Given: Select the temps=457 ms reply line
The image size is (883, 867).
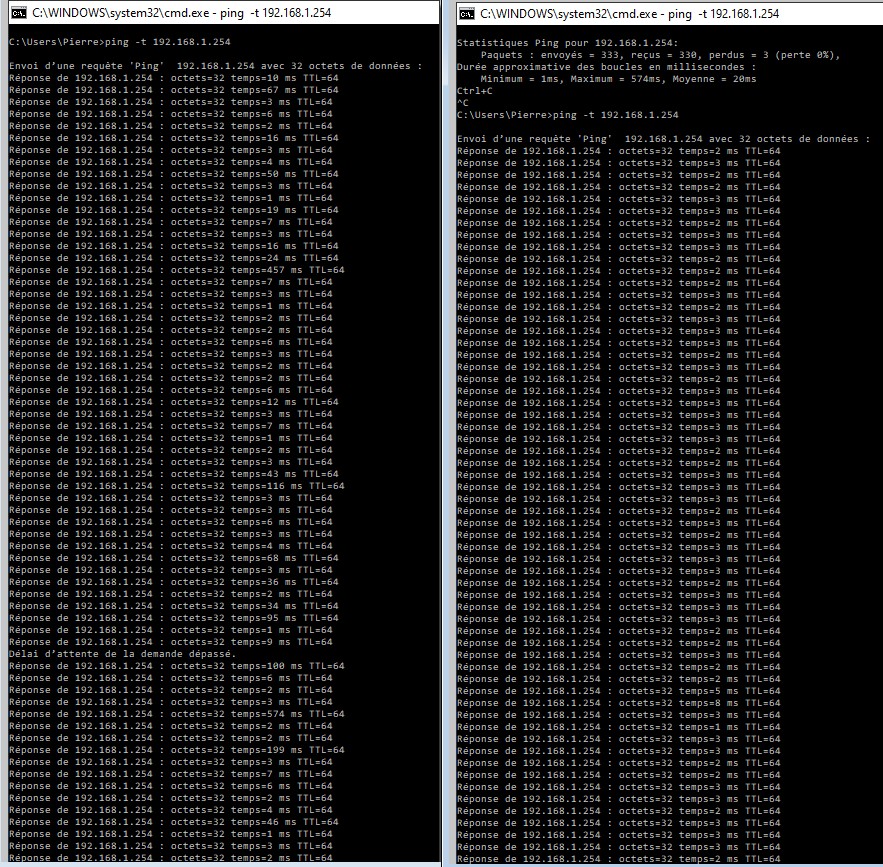Looking at the screenshot, I should (x=176, y=270).
